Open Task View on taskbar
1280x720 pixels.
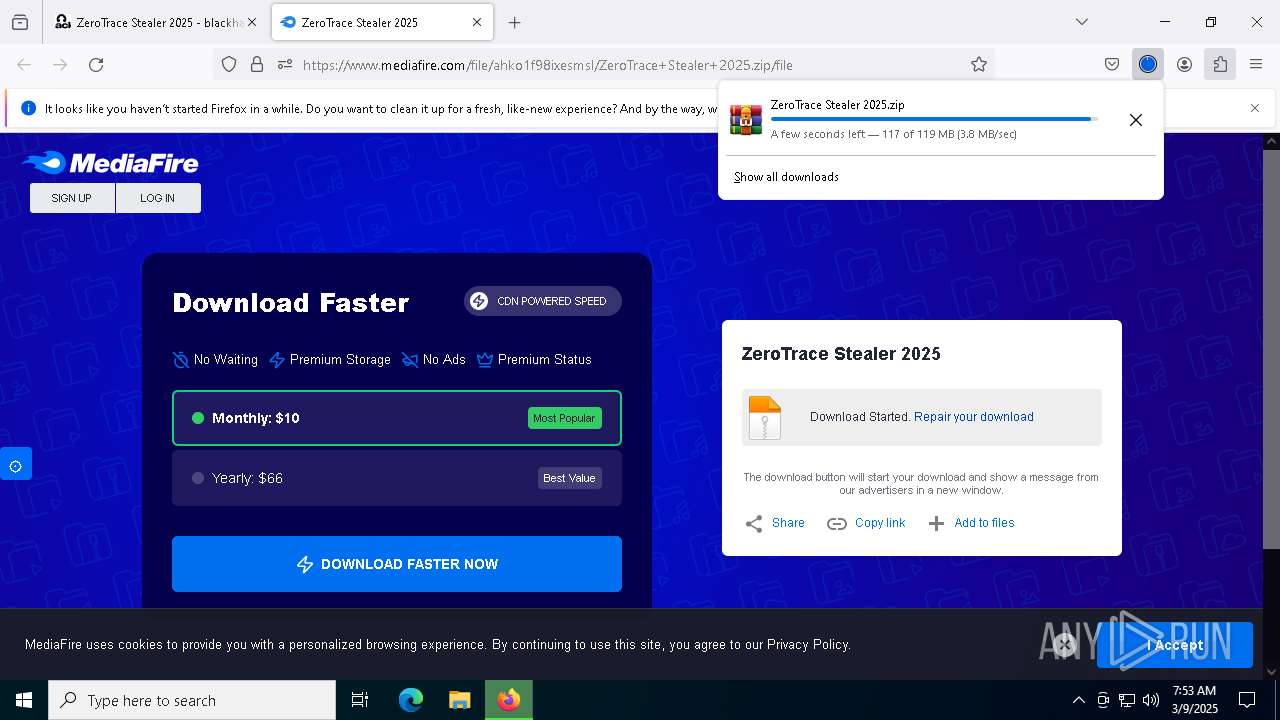[x=360, y=700]
